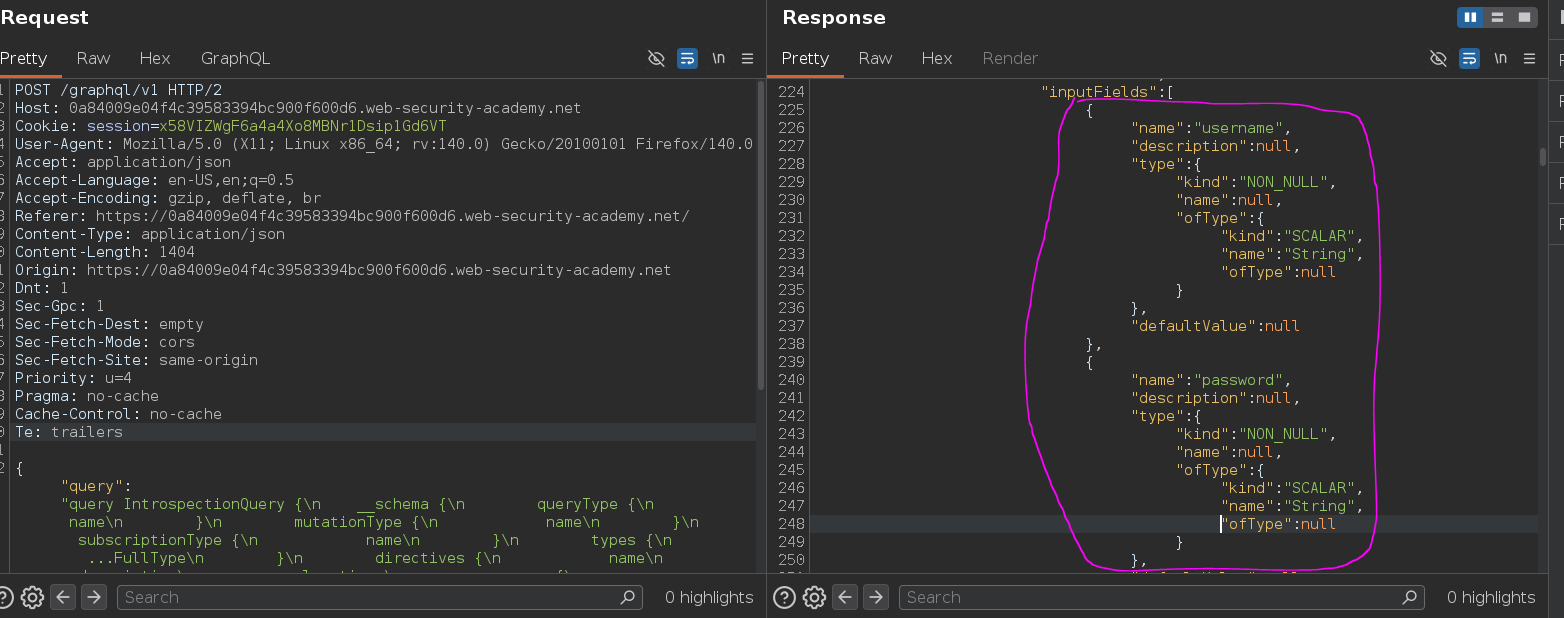Viewport: 1564px width, 618px height.
Task: Click the session cookie value
Action: [303, 126]
